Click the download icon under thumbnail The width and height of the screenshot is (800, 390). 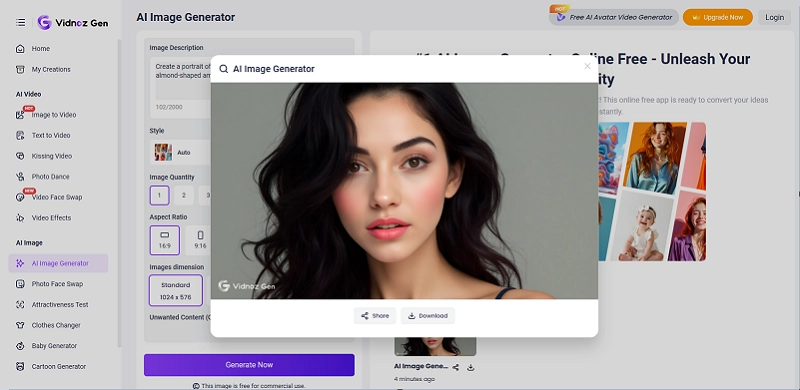(x=470, y=368)
